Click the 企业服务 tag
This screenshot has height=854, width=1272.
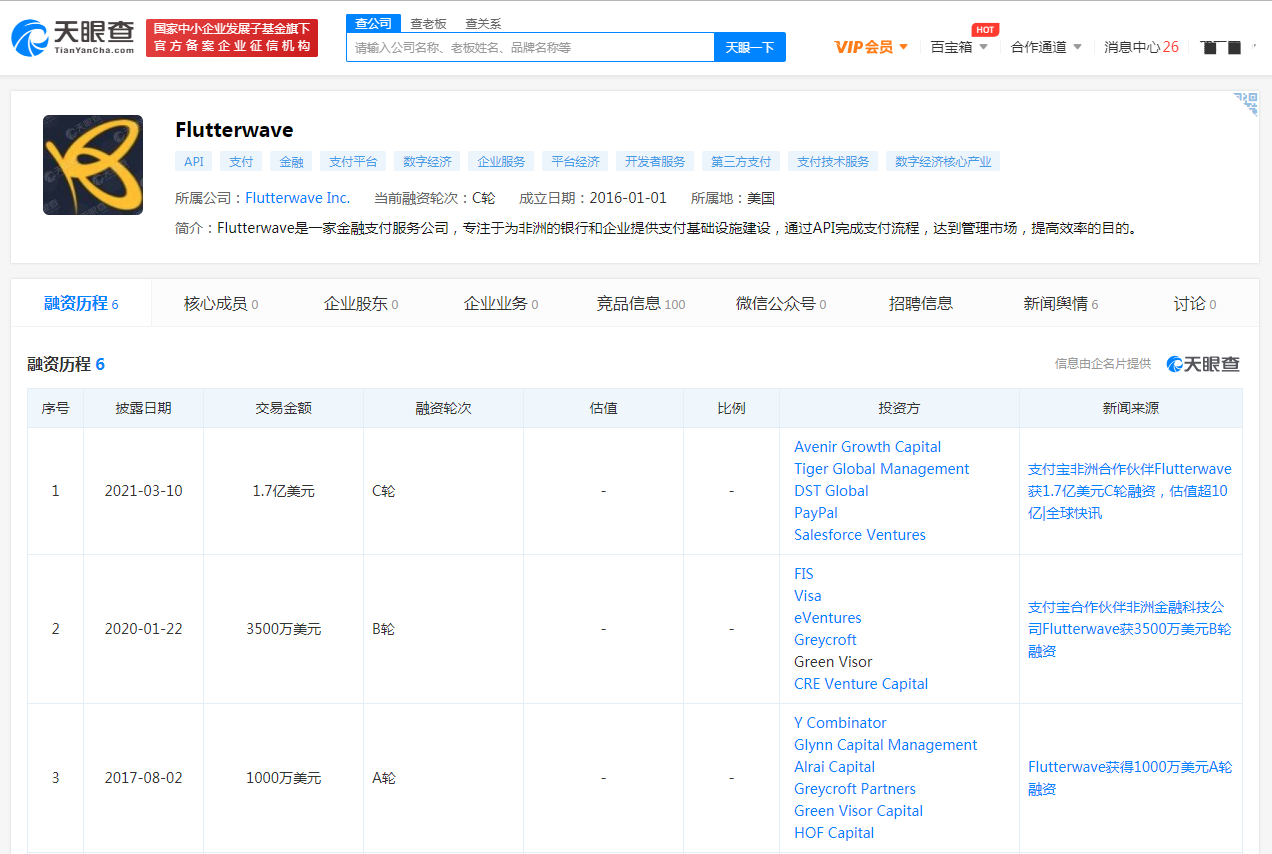(x=501, y=161)
